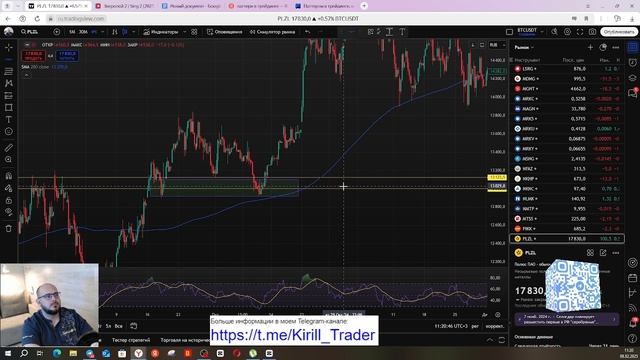Open Fibonacci retracement tool group
Image resolution: width=640 pixels, height=360 pixels.
pyautogui.click(x=9, y=71)
